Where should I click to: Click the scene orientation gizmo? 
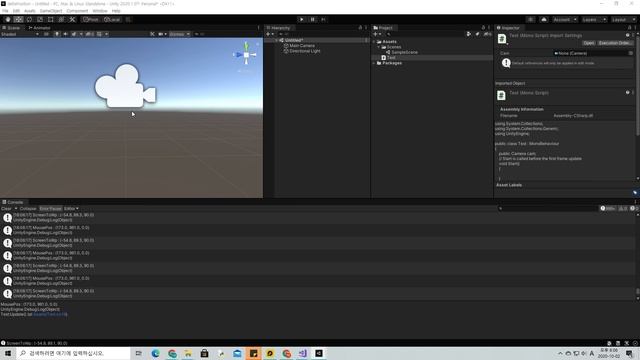tap(246, 54)
